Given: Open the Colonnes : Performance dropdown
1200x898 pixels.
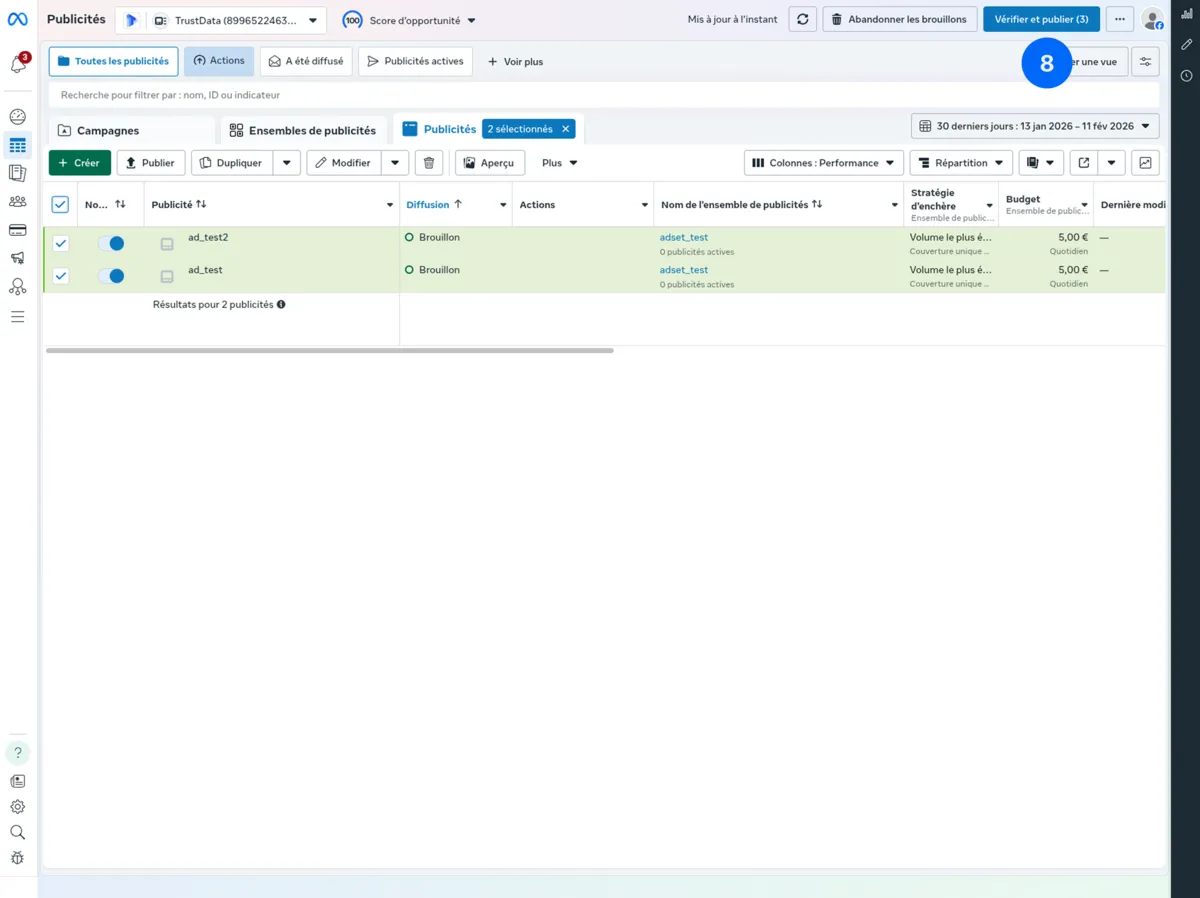Looking at the screenshot, I should (823, 162).
